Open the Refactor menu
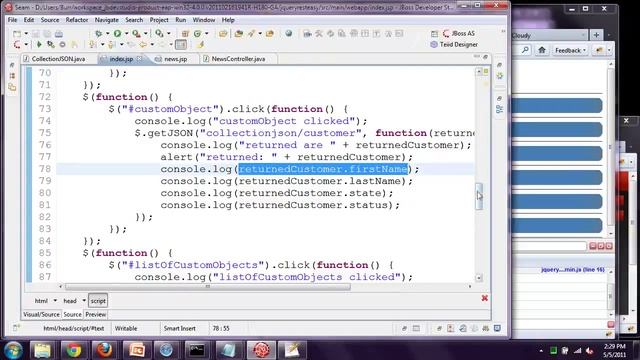 77,20
